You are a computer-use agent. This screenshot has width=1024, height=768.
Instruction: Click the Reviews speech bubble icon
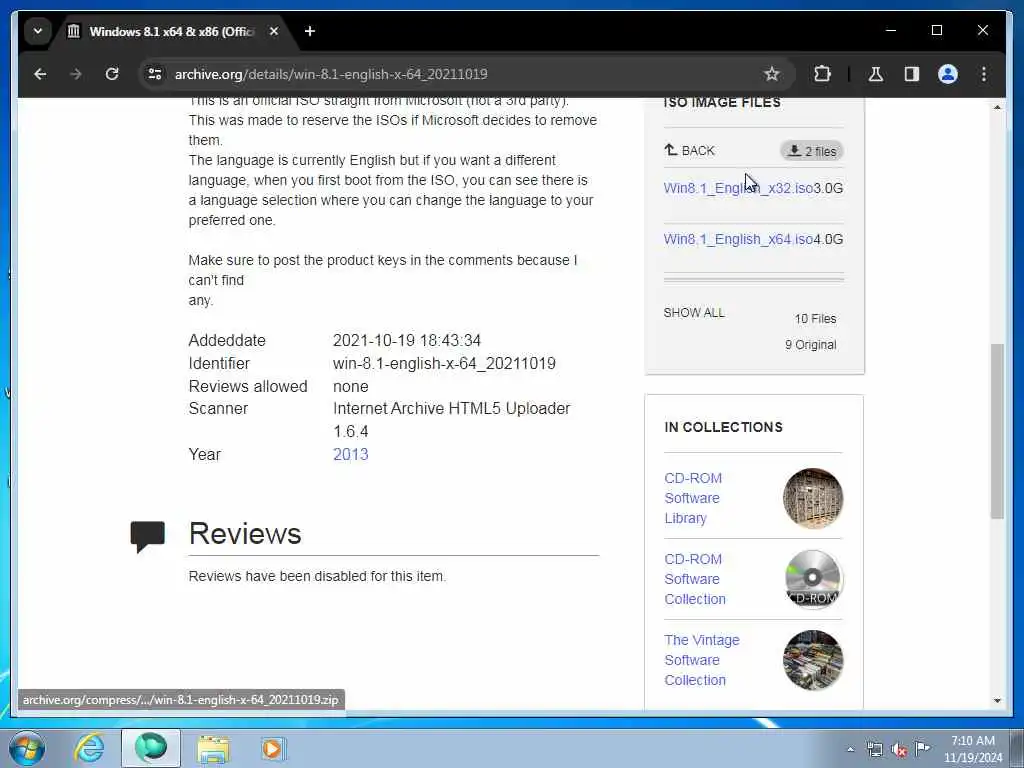click(x=148, y=536)
